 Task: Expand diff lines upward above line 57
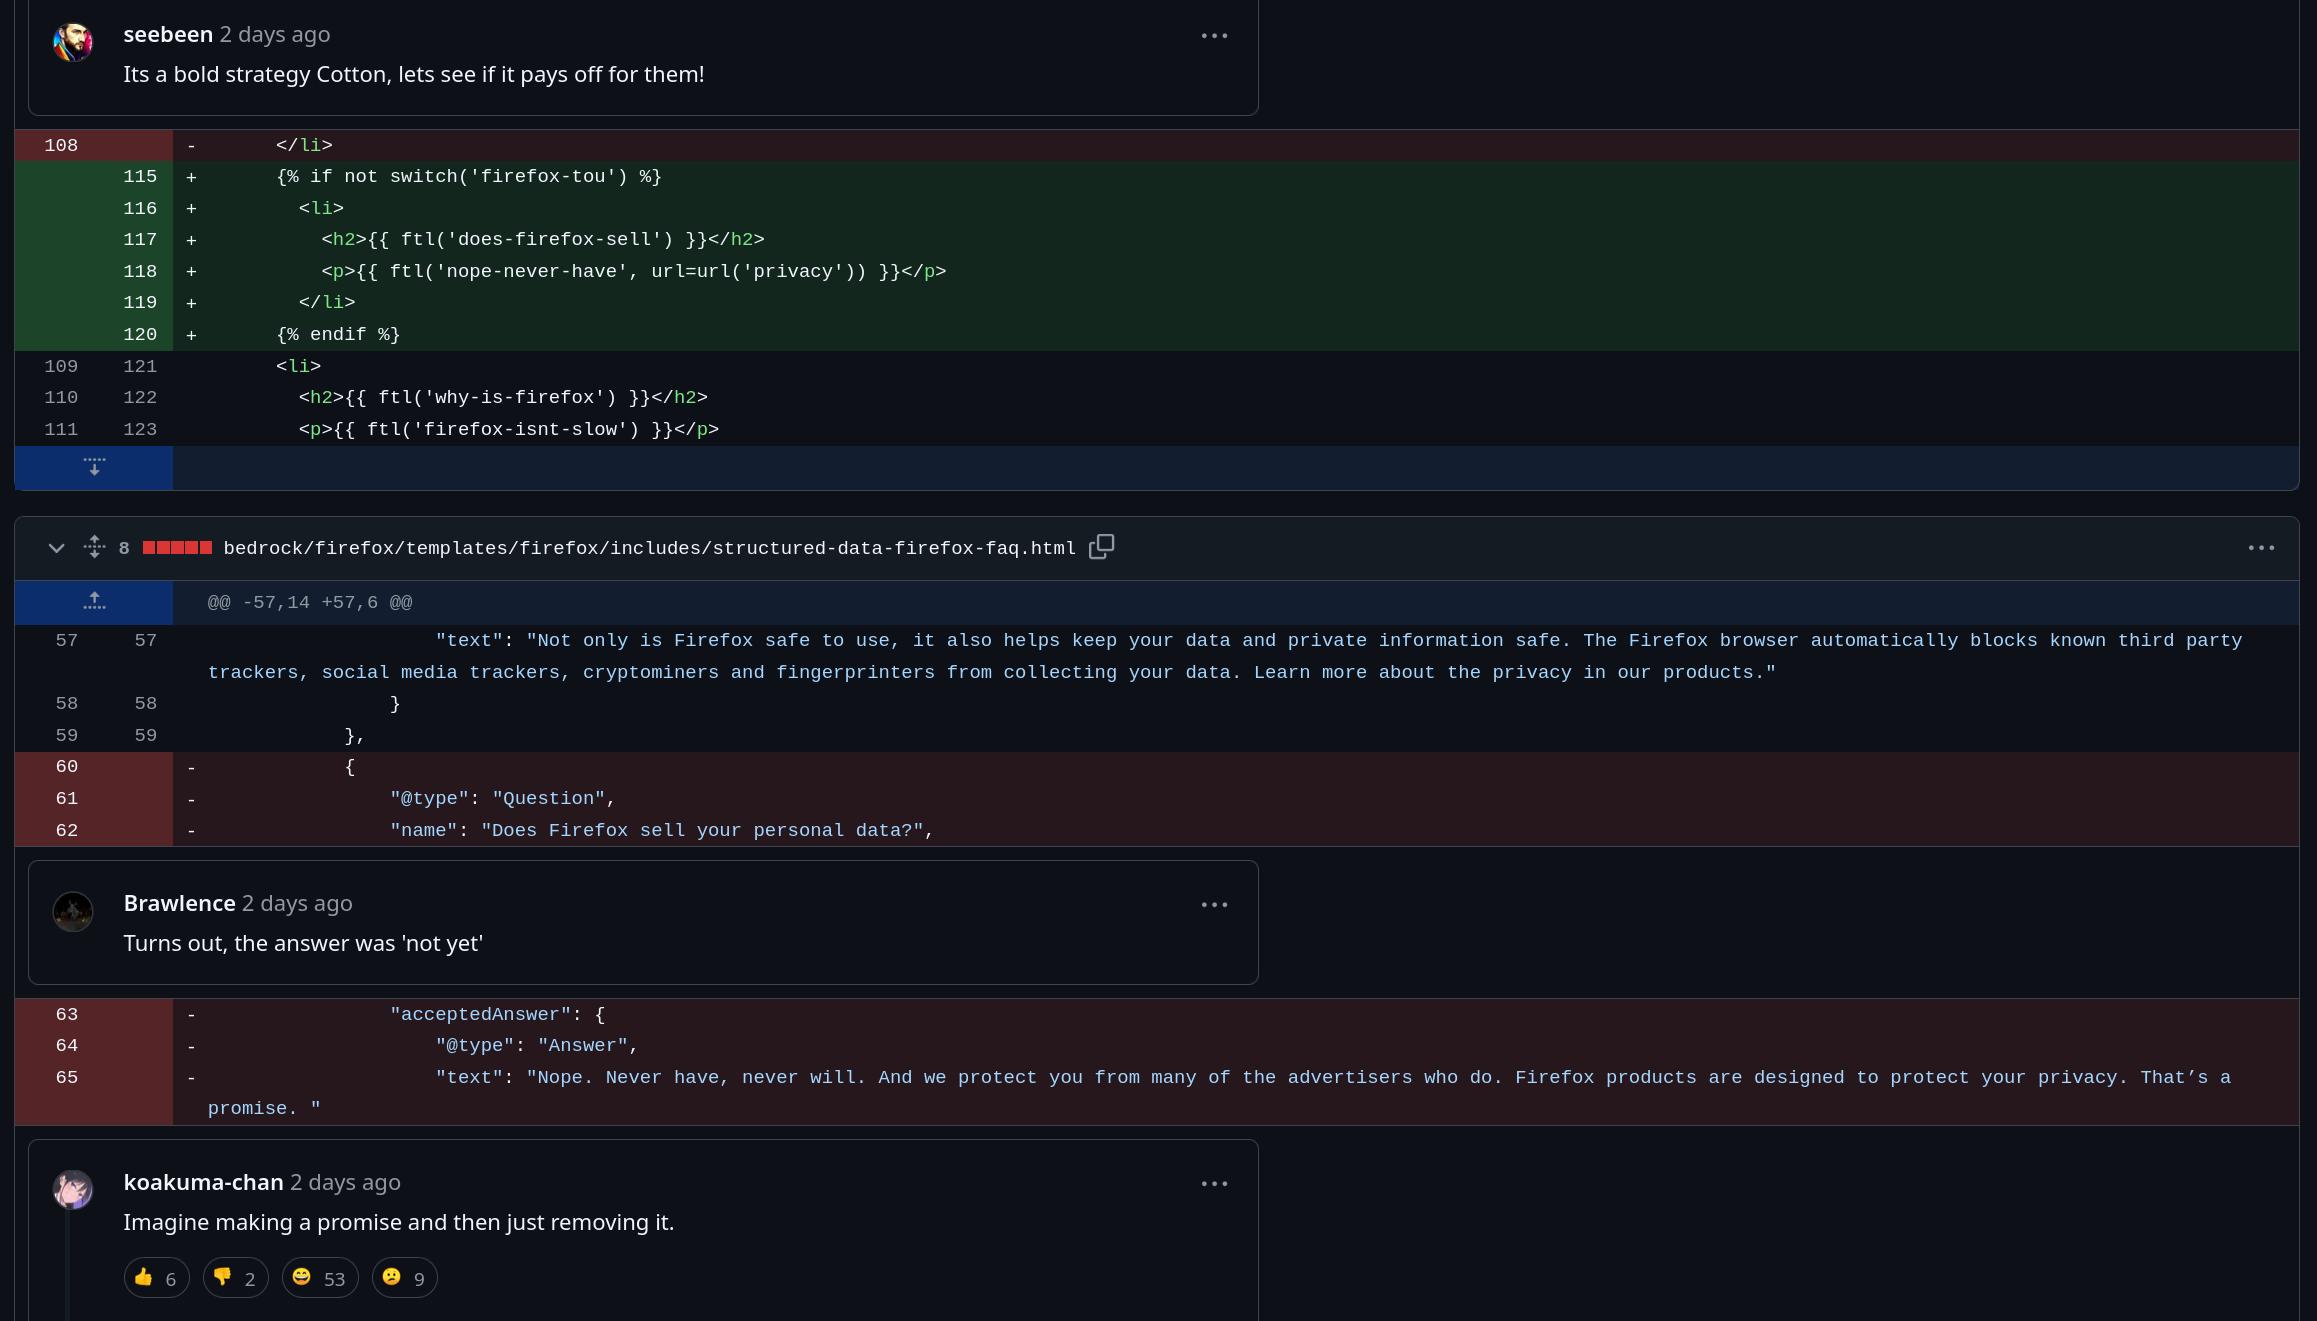94,602
